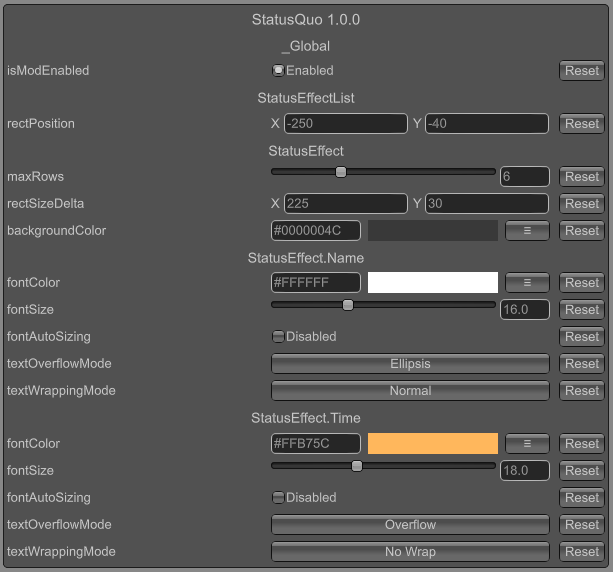Open the StatusEffect.Name fontColor picker menu icon
613x572 pixels.
(x=527, y=283)
